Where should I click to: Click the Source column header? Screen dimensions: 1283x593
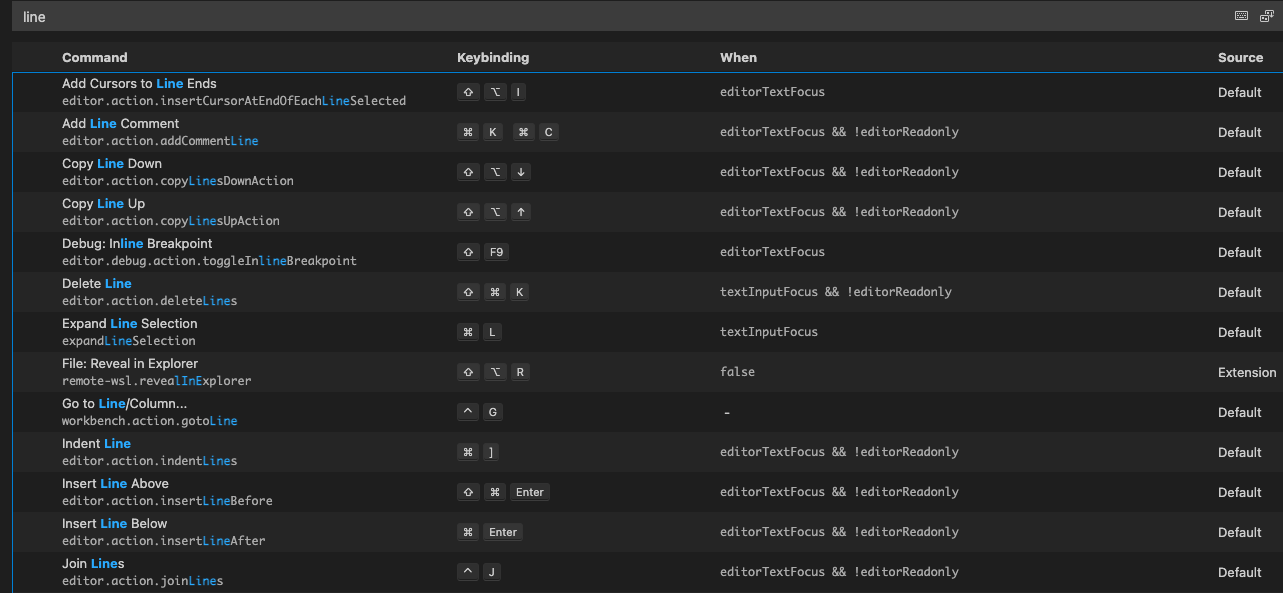pyautogui.click(x=1240, y=57)
